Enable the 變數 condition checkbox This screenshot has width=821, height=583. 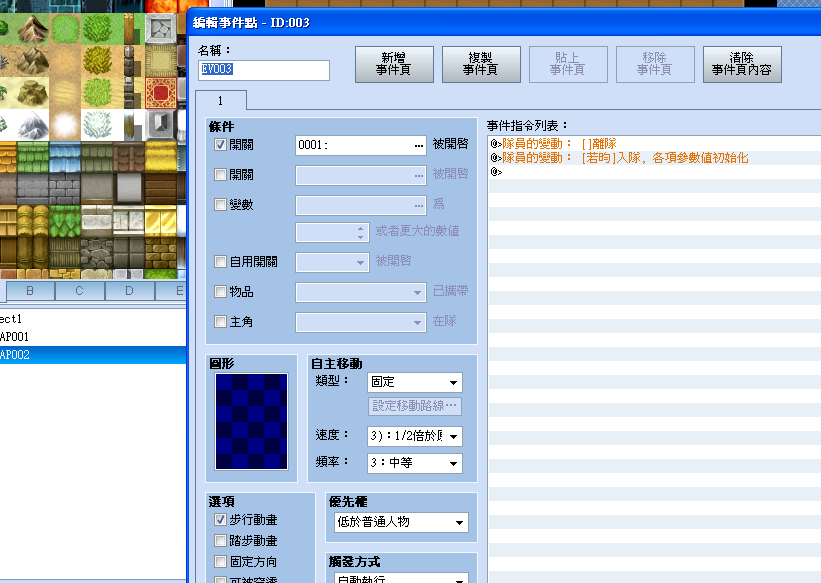(x=220, y=204)
